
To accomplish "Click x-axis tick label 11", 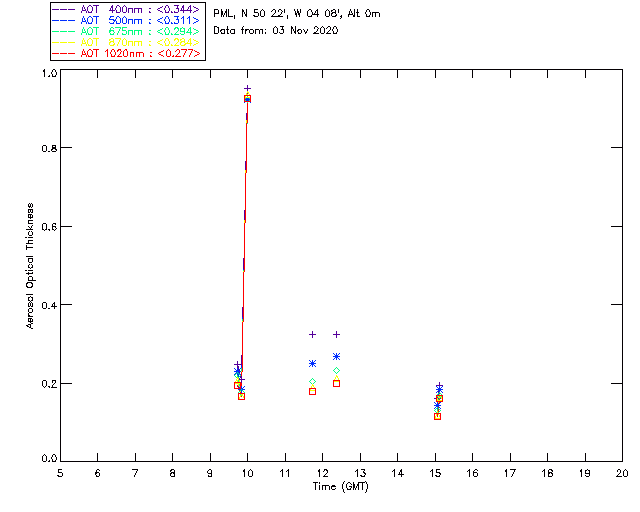I will tap(285, 473).
